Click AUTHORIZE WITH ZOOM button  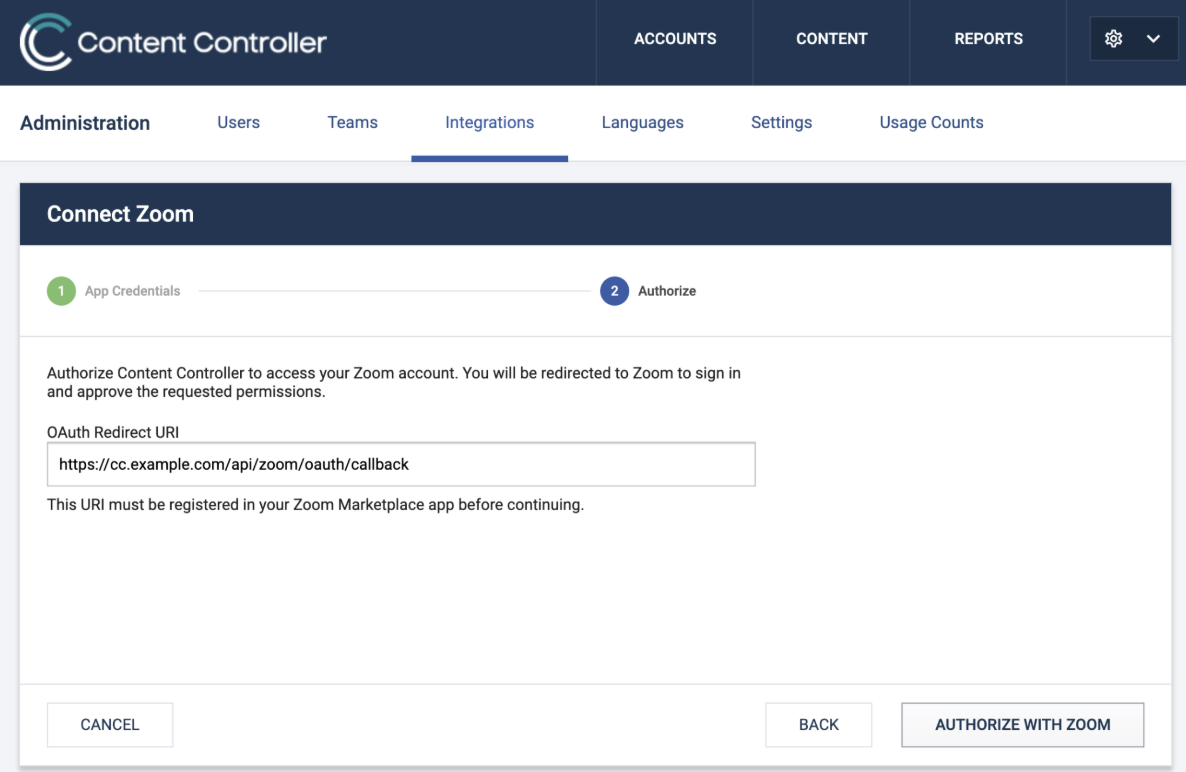1023,724
